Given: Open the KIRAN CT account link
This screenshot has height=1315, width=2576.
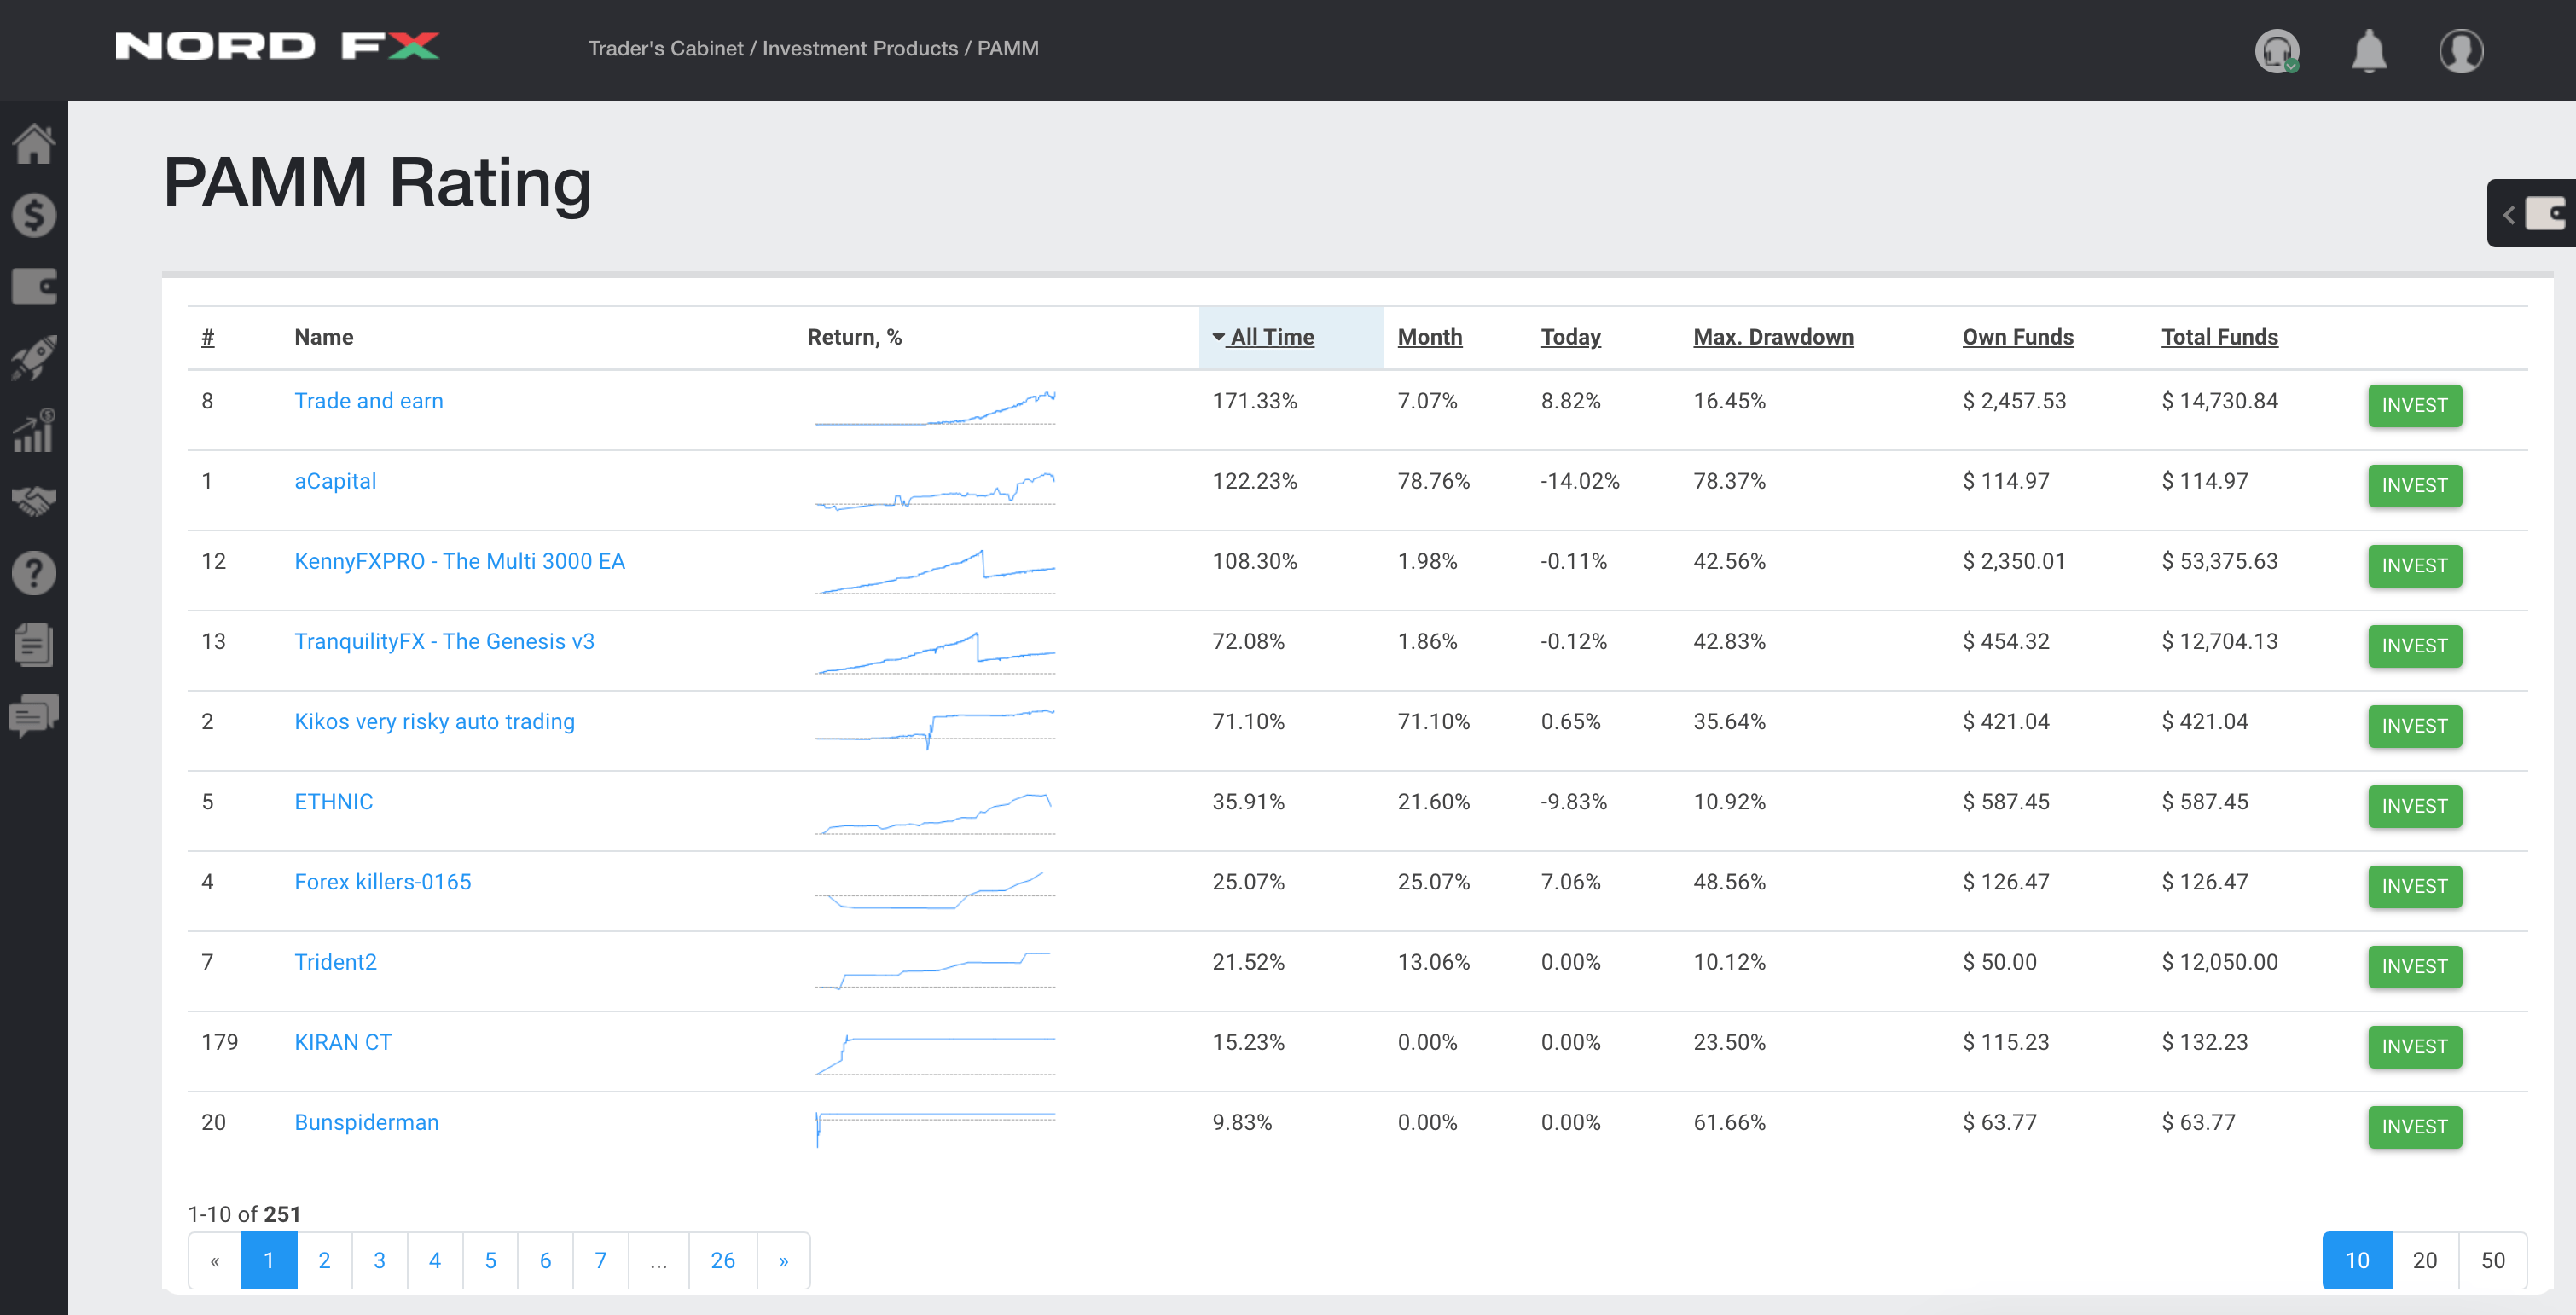Looking at the screenshot, I should pyautogui.click(x=342, y=1041).
